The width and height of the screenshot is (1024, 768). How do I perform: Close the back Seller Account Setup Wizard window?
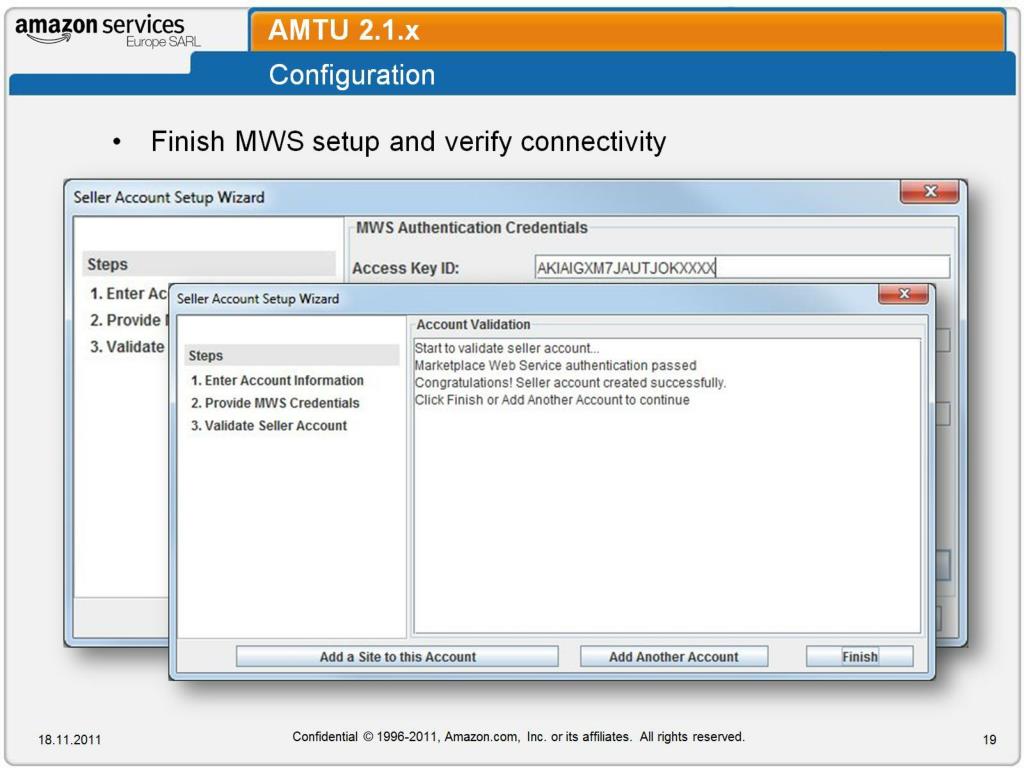[930, 191]
